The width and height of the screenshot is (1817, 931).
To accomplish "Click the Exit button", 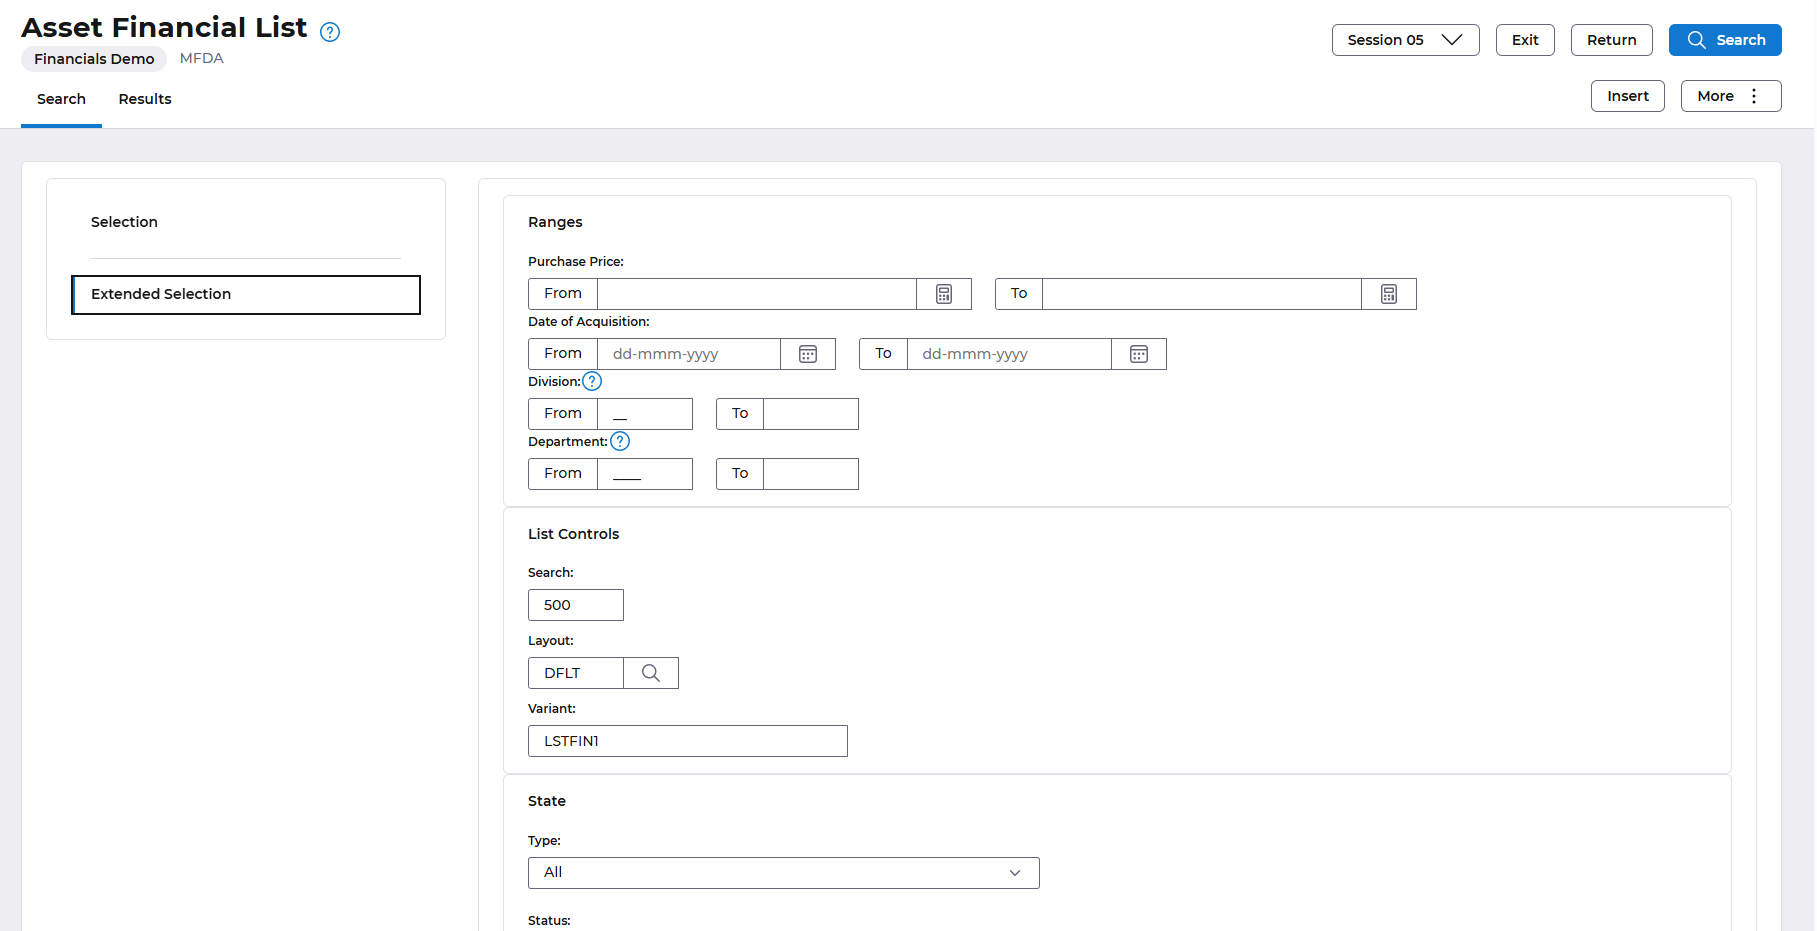I will coord(1524,40).
